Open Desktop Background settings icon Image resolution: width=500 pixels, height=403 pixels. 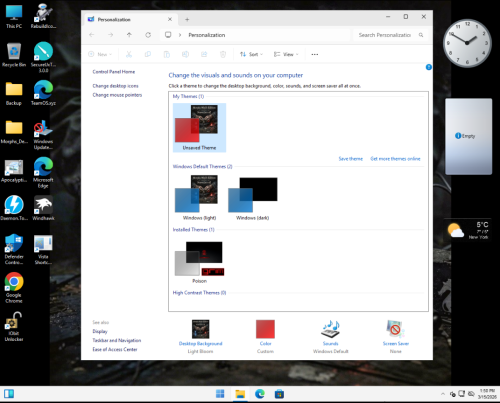click(x=200, y=329)
